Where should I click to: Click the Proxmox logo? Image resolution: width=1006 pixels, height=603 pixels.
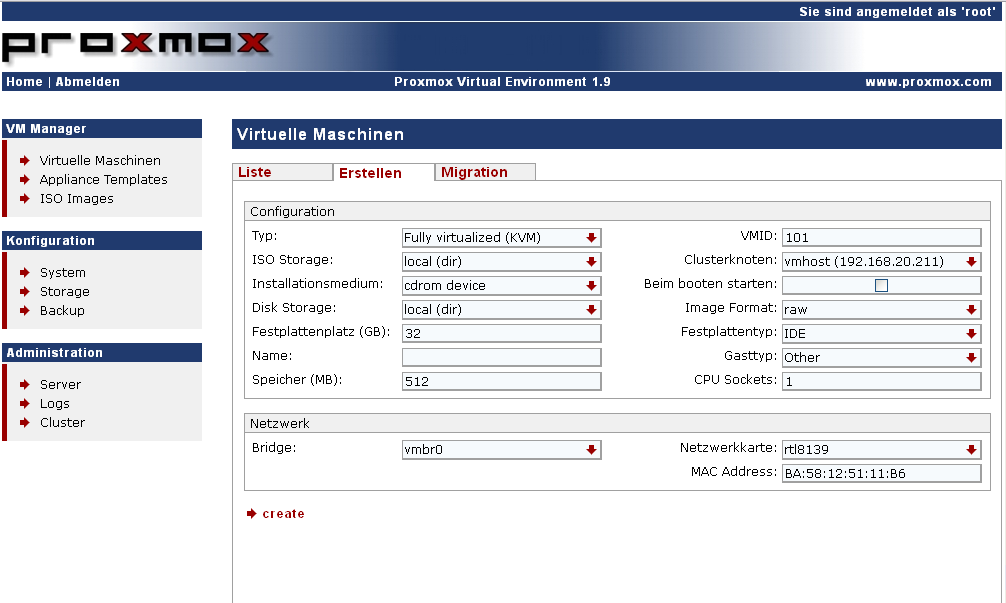pyautogui.click(x=136, y=46)
